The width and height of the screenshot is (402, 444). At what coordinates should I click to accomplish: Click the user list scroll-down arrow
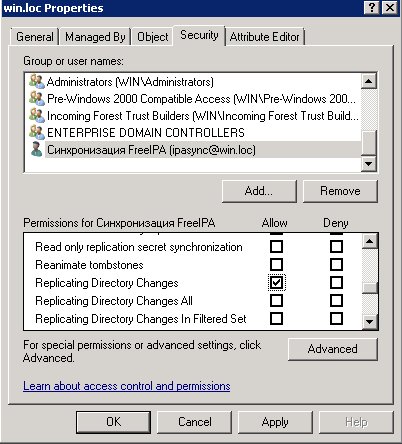point(369,163)
